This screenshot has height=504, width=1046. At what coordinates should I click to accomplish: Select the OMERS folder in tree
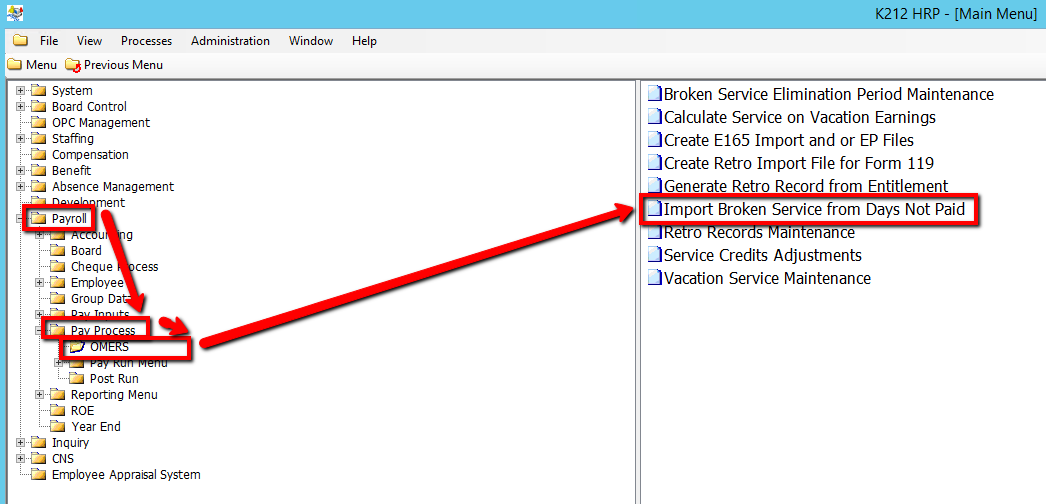pyautogui.click(x=109, y=347)
